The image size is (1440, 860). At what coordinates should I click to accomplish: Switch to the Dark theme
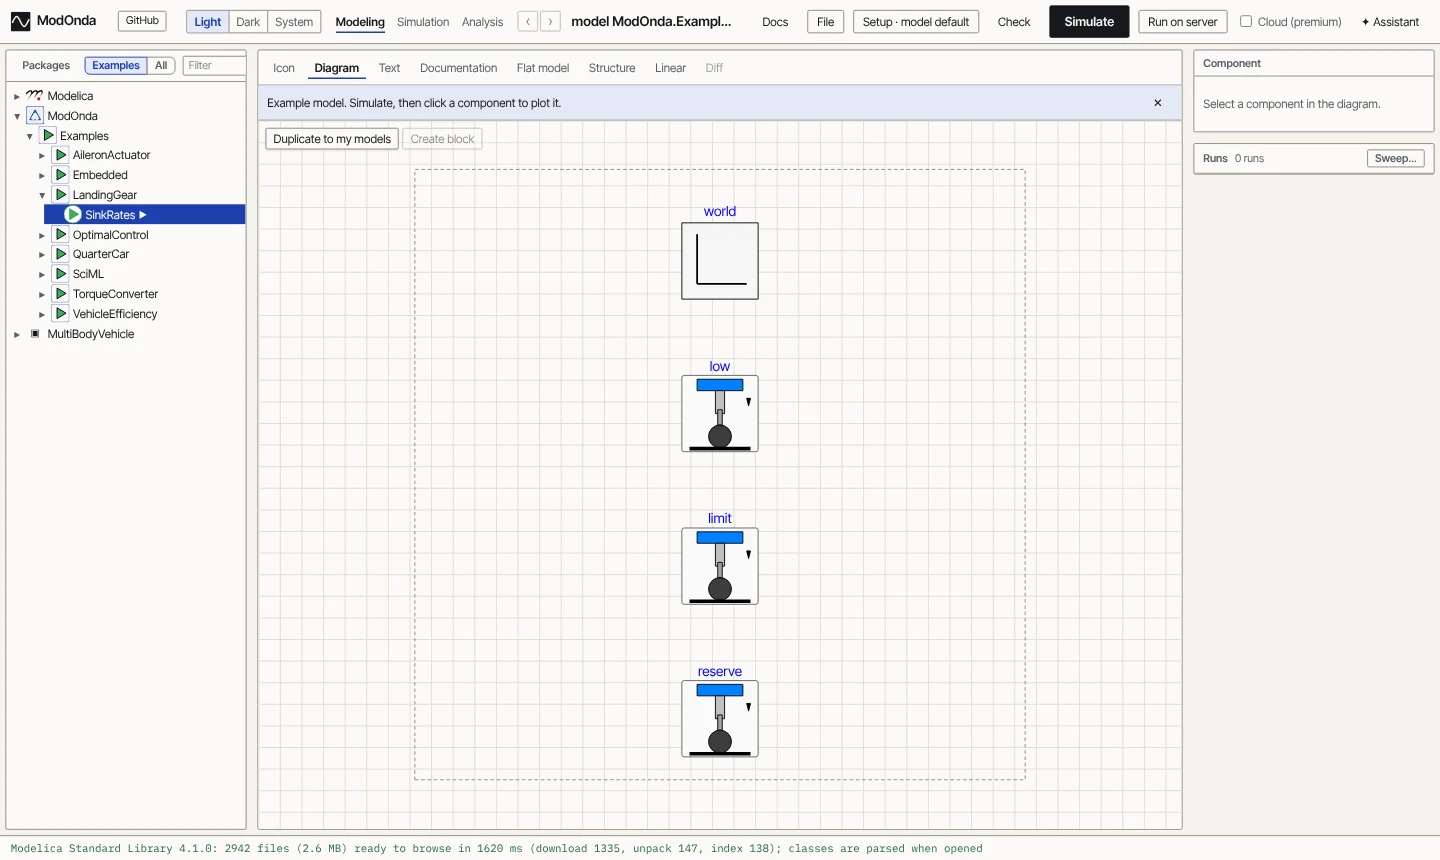pyautogui.click(x=248, y=22)
